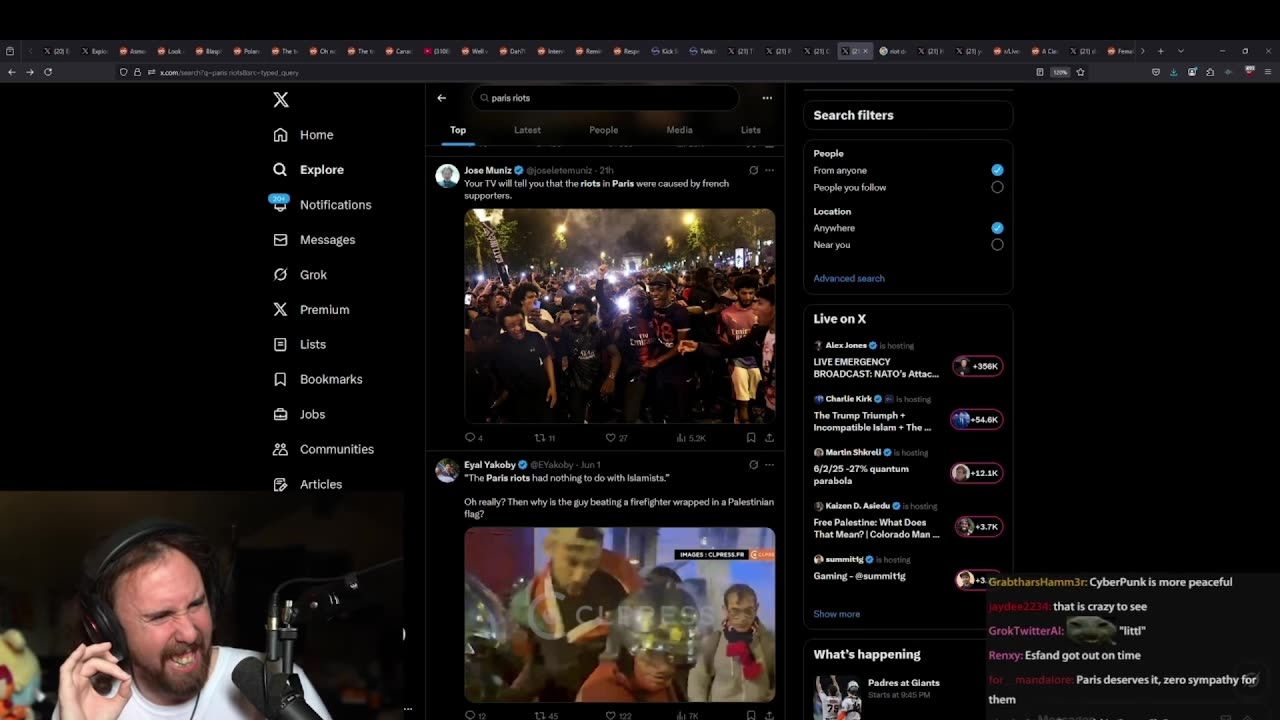
Task: Click the 'paris riots' search field
Action: coord(605,98)
